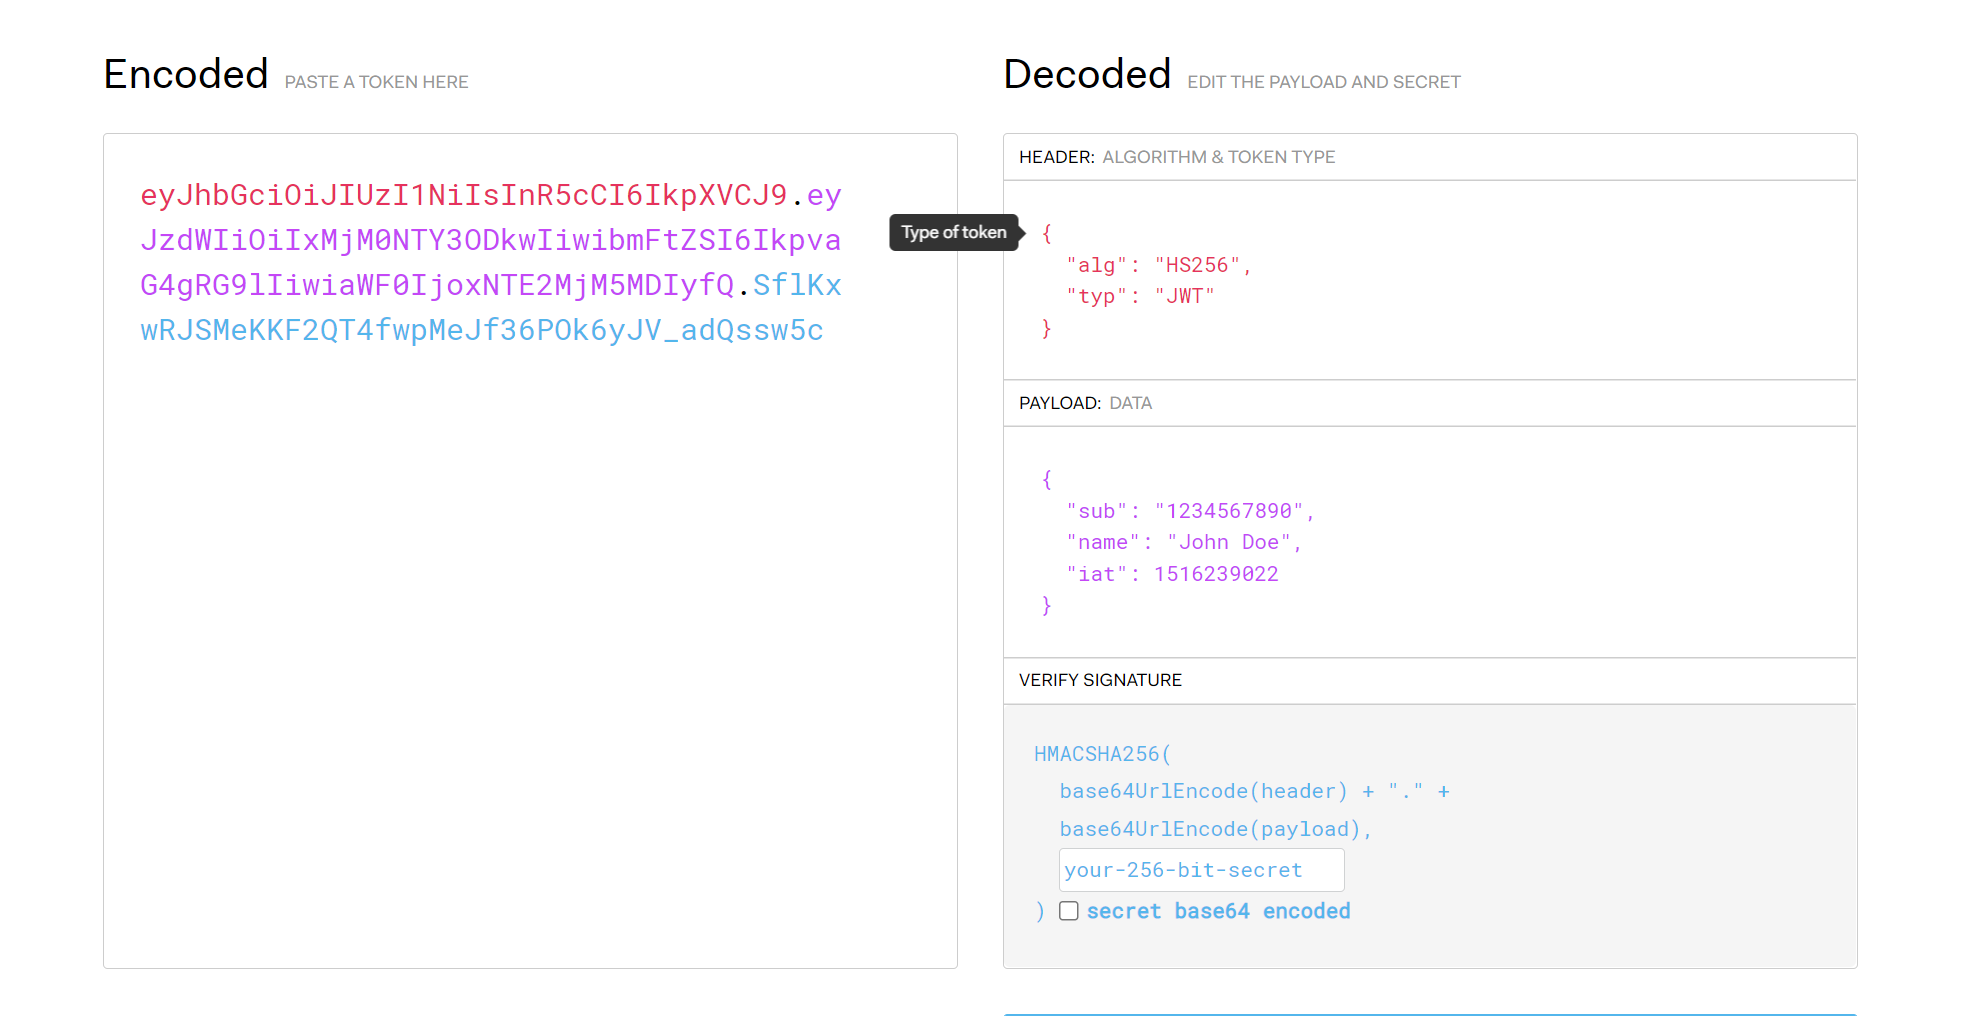Click the "name": "John Doe" payload line
1978x1016 pixels.
click(x=1183, y=542)
